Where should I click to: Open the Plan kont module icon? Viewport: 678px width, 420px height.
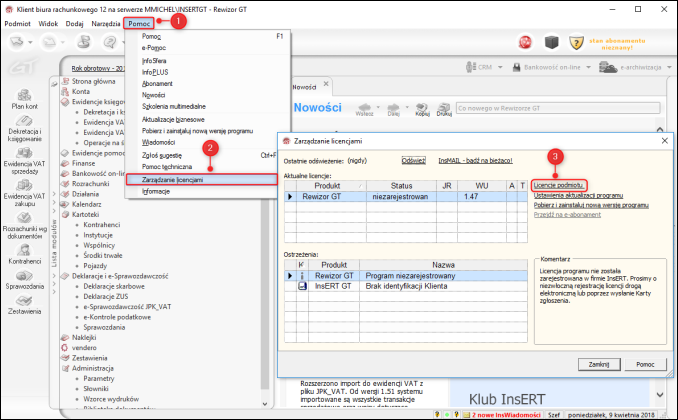point(24,95)
